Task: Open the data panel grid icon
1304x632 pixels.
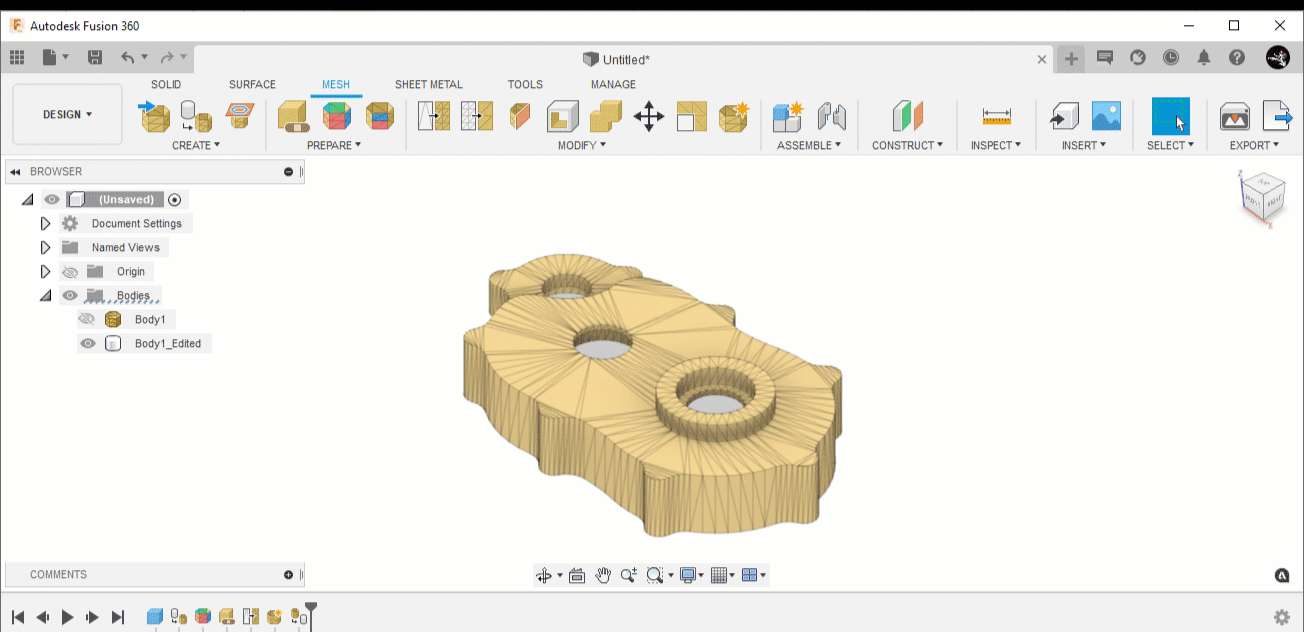Action: (x=16, y=58)
